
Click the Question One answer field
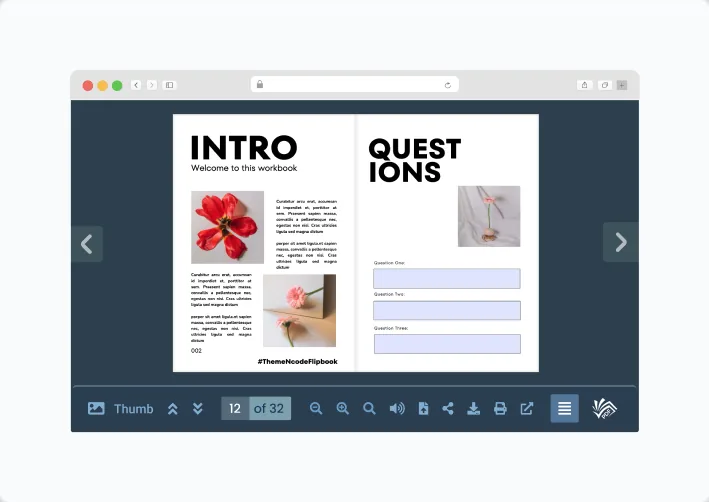447,279
